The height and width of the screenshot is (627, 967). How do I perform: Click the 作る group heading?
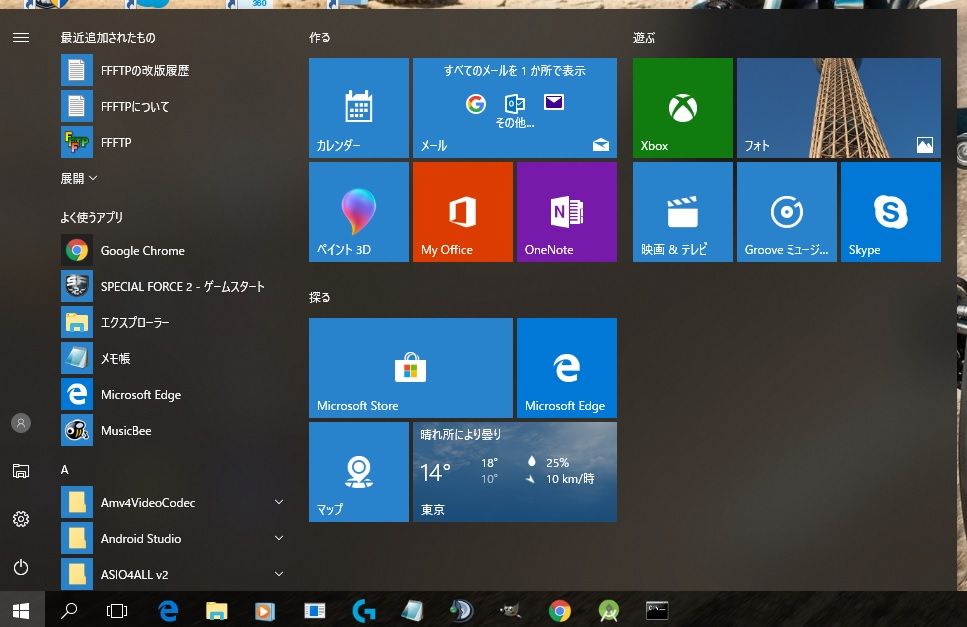319,38
